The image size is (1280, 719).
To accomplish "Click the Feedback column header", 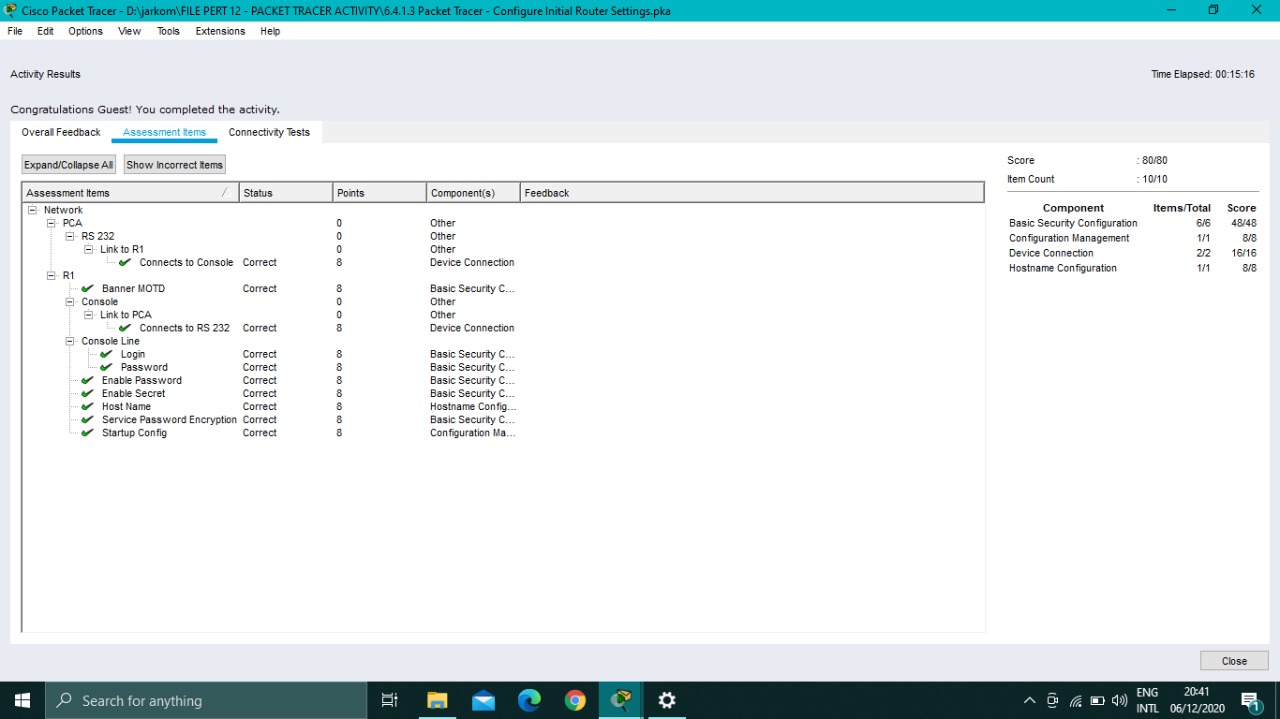I will [x=752, y=193].
